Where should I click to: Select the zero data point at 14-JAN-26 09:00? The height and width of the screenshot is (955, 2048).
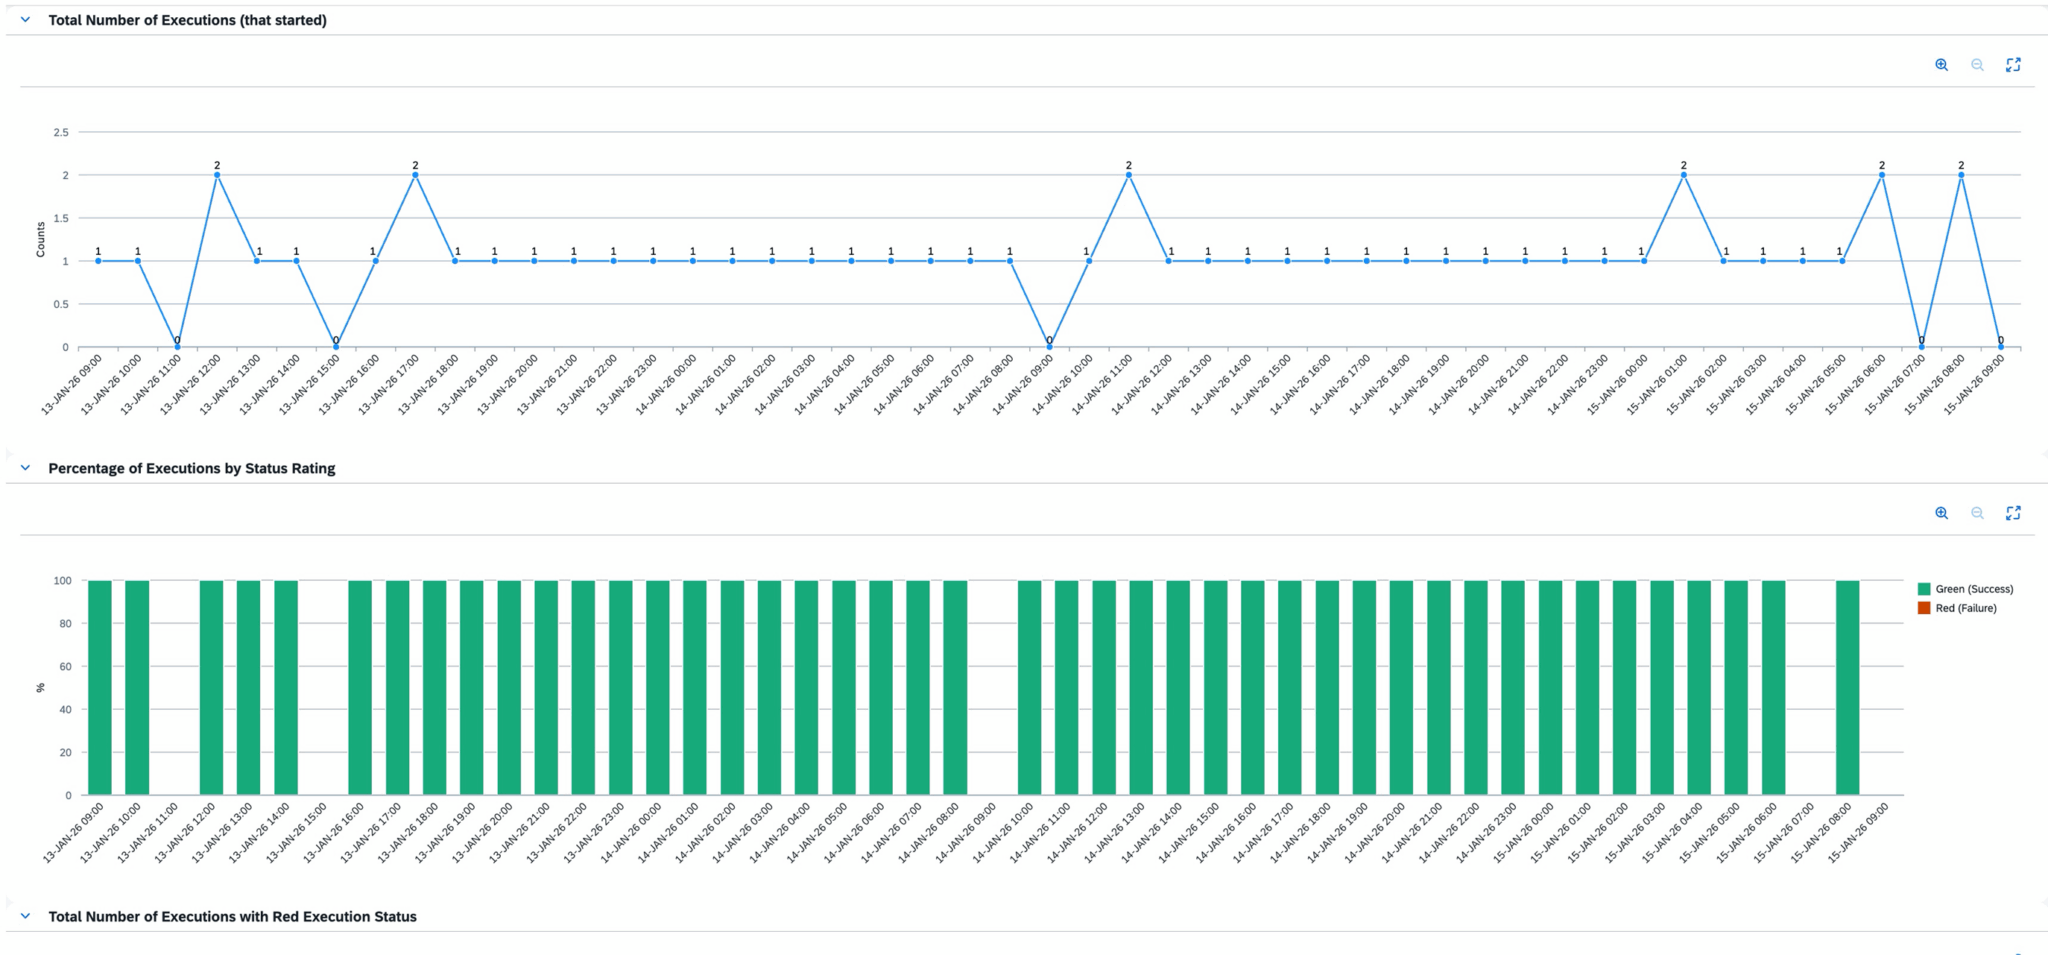[x=1049, y=347]
